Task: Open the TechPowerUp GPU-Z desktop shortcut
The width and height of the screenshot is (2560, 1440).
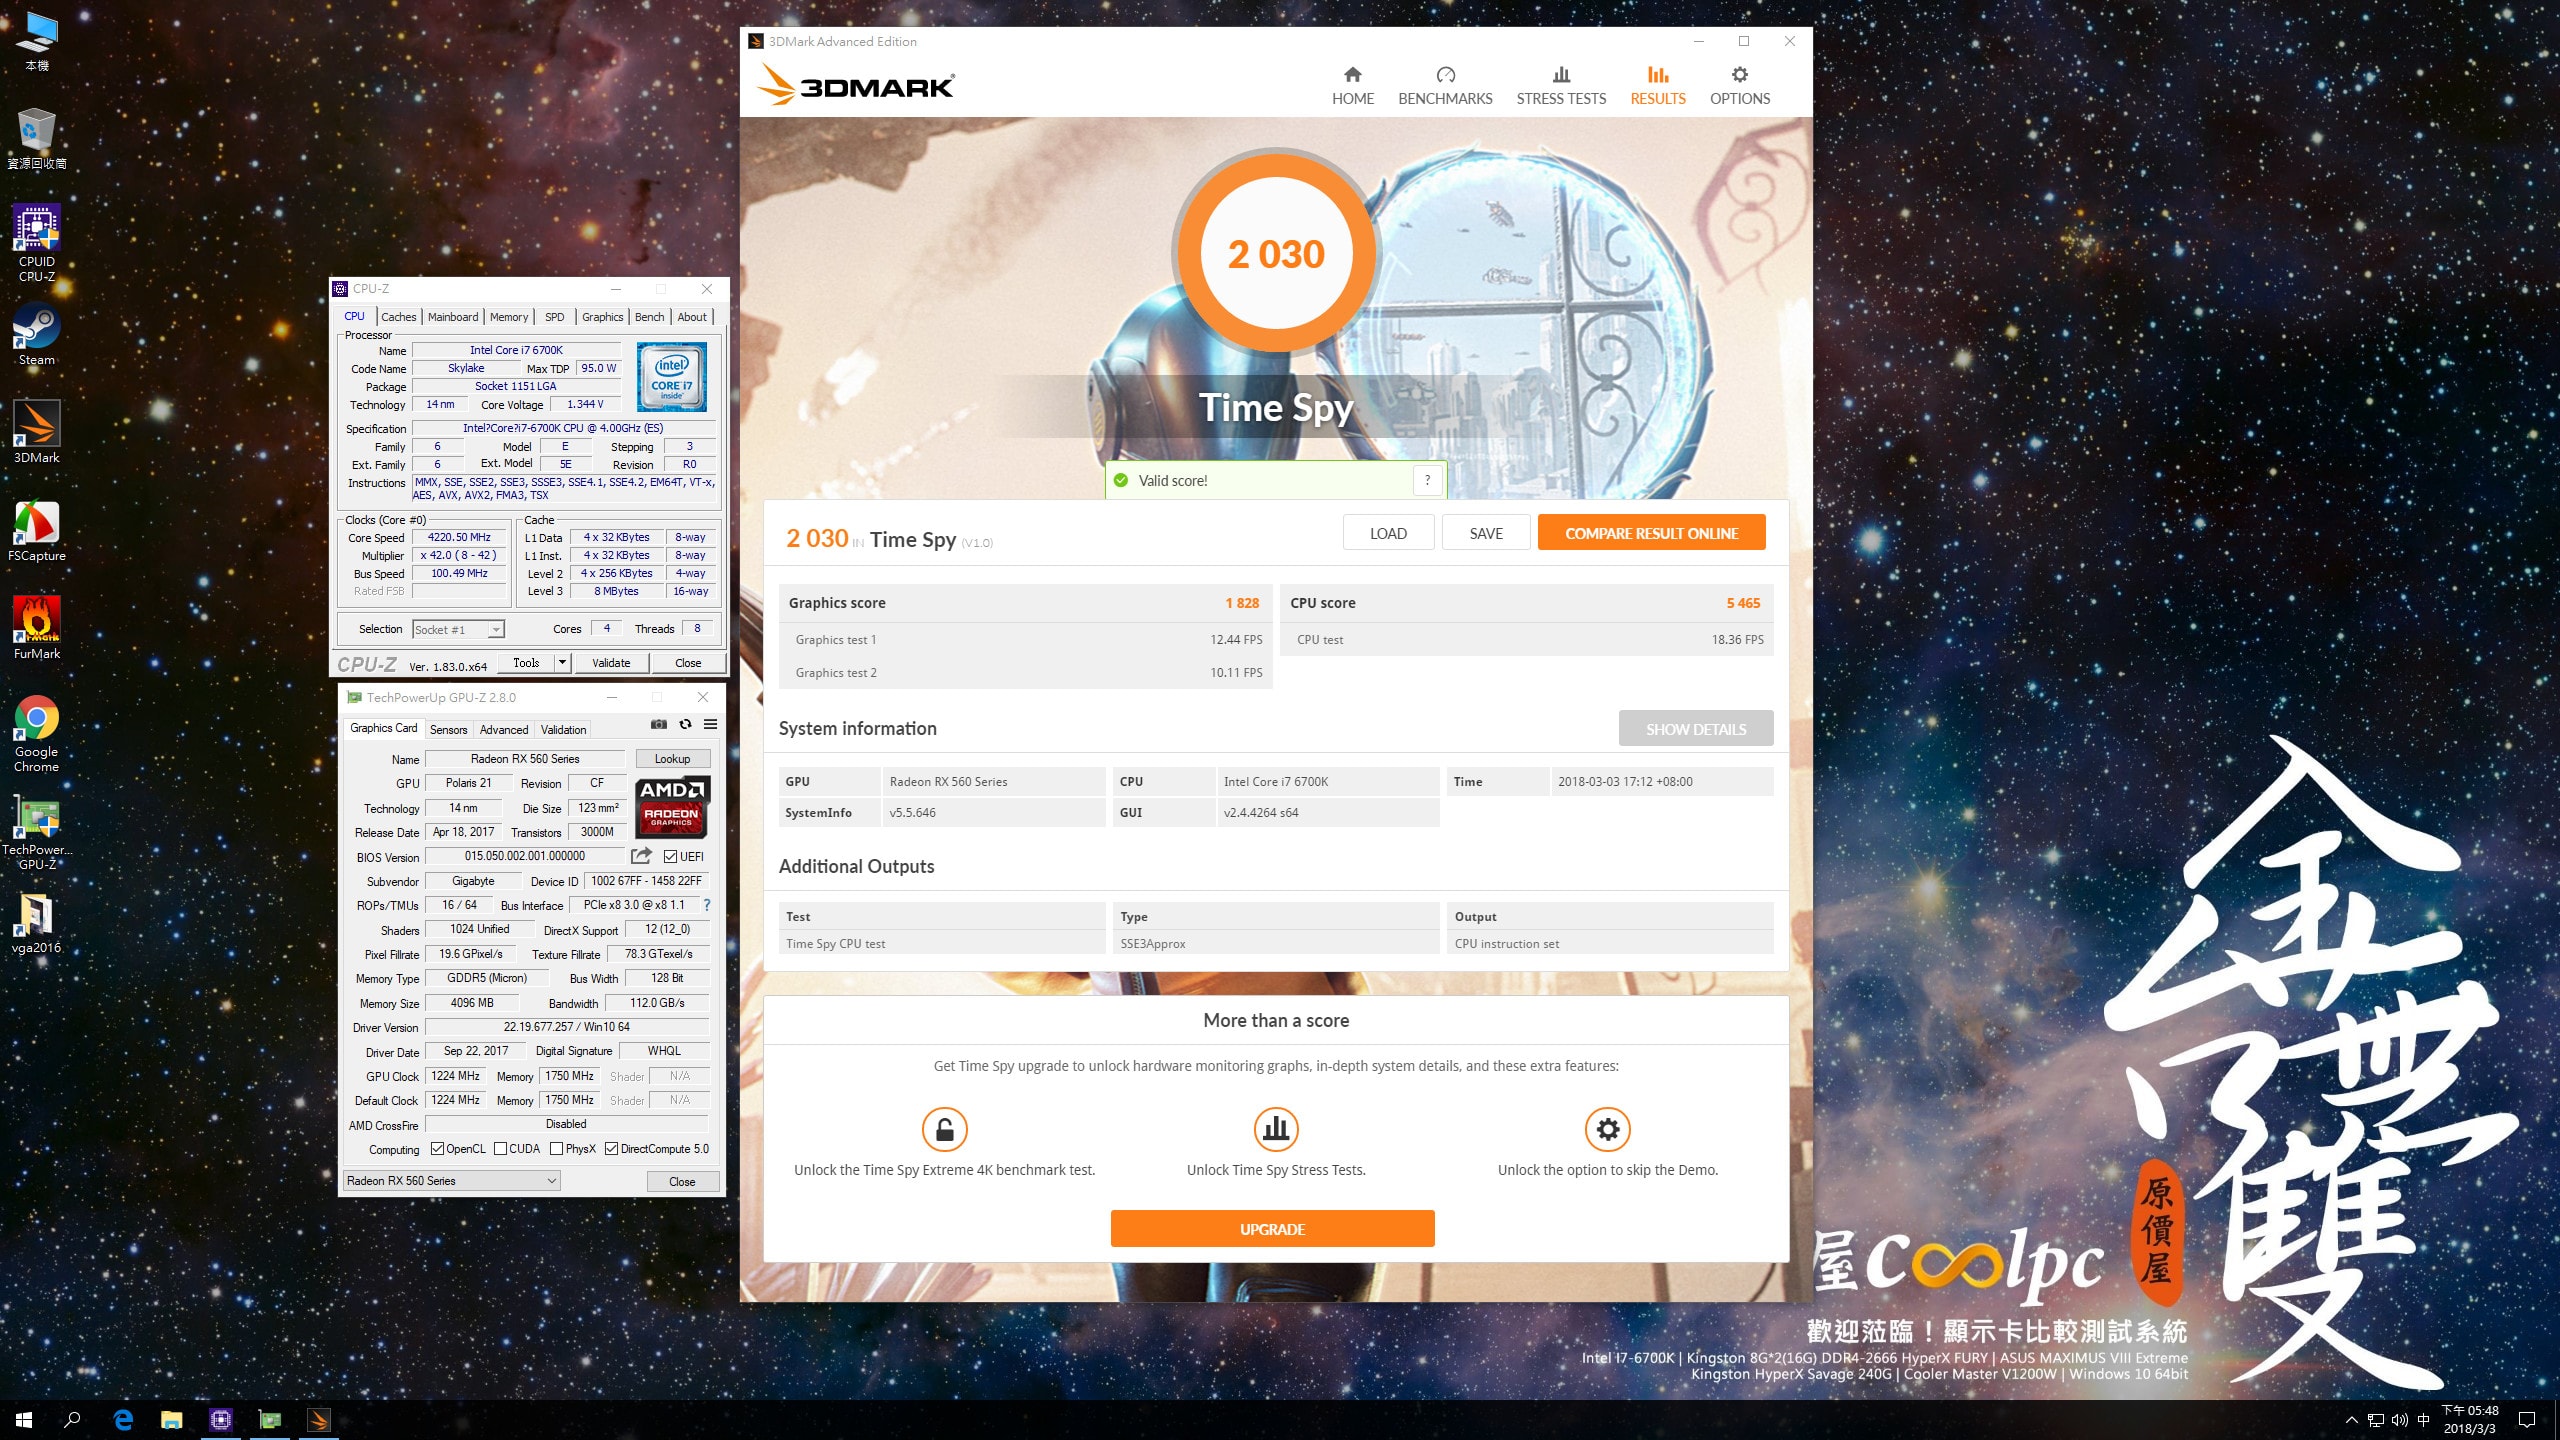Action: point(37,832)
